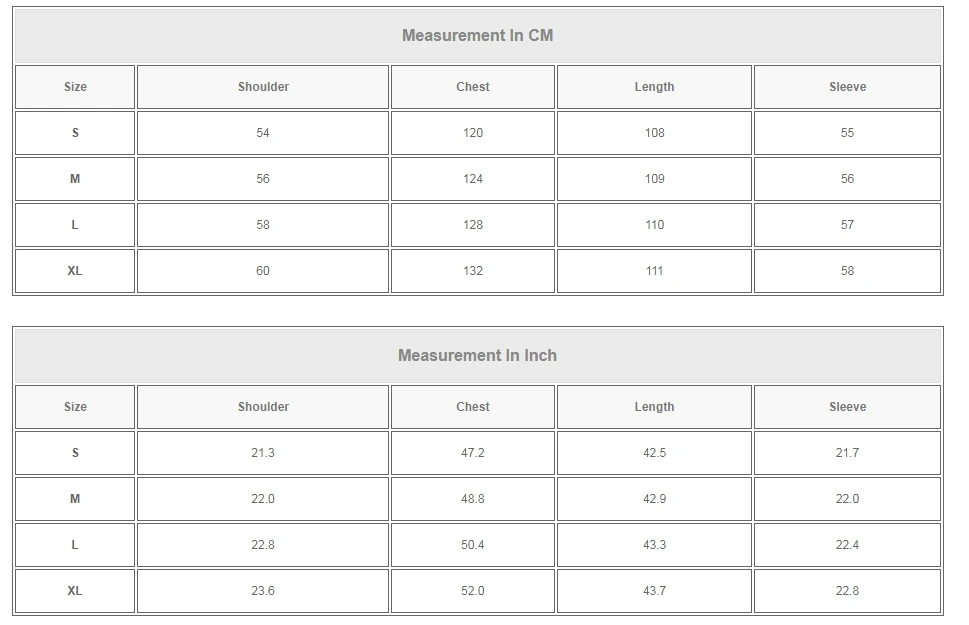Click size L label in Inch table
Image resolution: width=969 pixels, height=625 pixels.
(75, 545)
